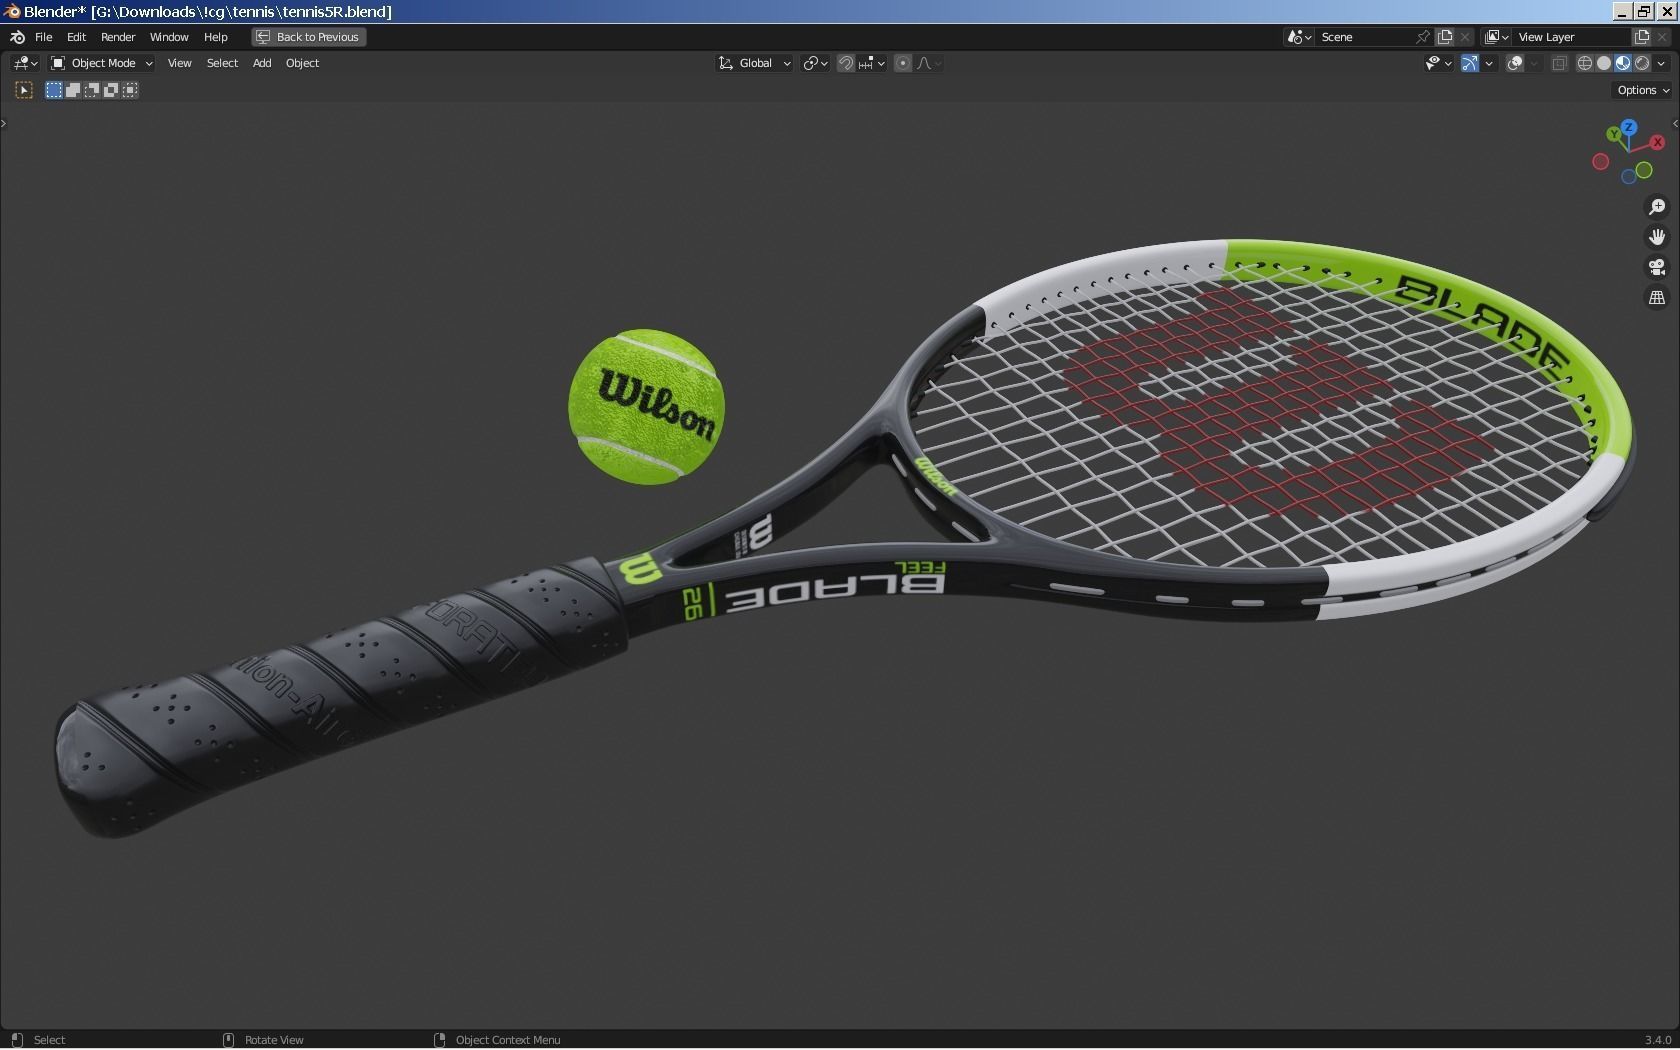The height and width of the screenshot is (1050, 1680).
Task: Switch to Wireframe viewport shading
Action: coord(1585,63)
